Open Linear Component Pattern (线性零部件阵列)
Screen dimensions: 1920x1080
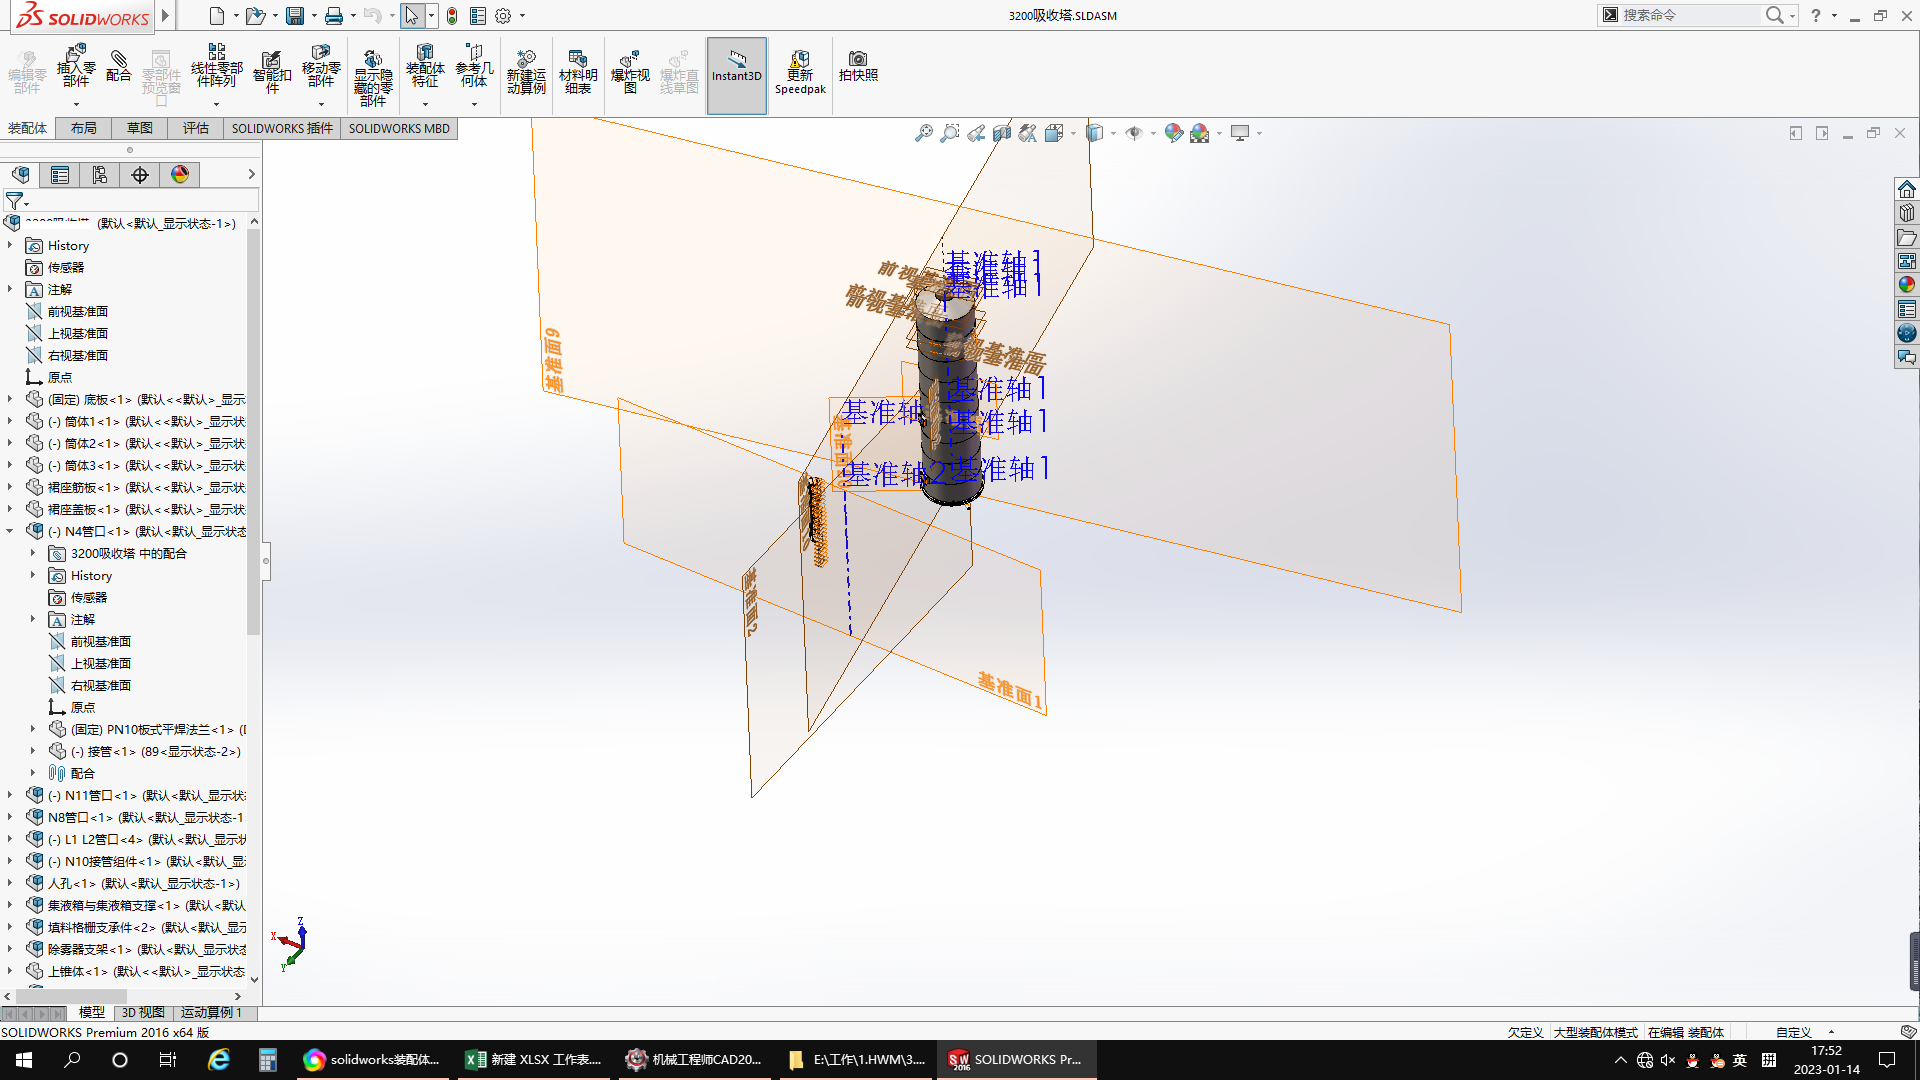[x=216, y=66]
